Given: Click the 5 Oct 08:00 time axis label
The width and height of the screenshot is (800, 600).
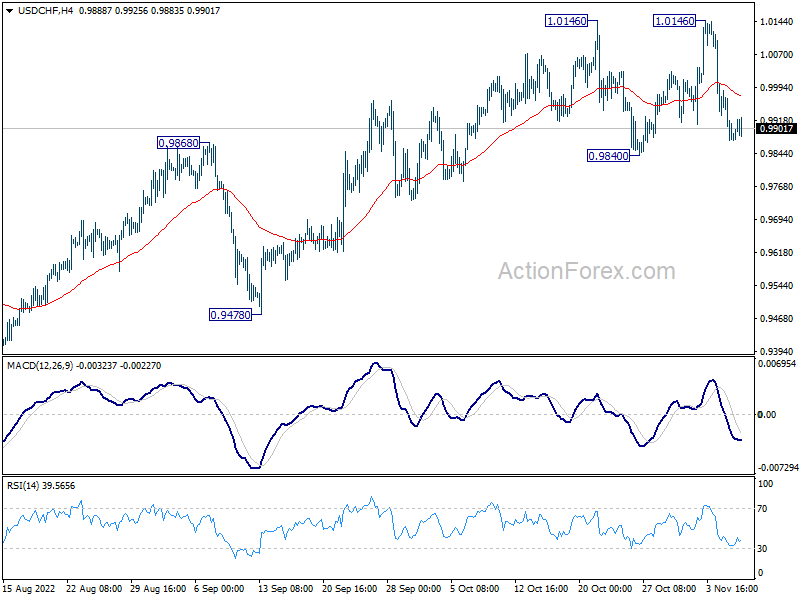Looking at the screenshot, I should [474, 588].
